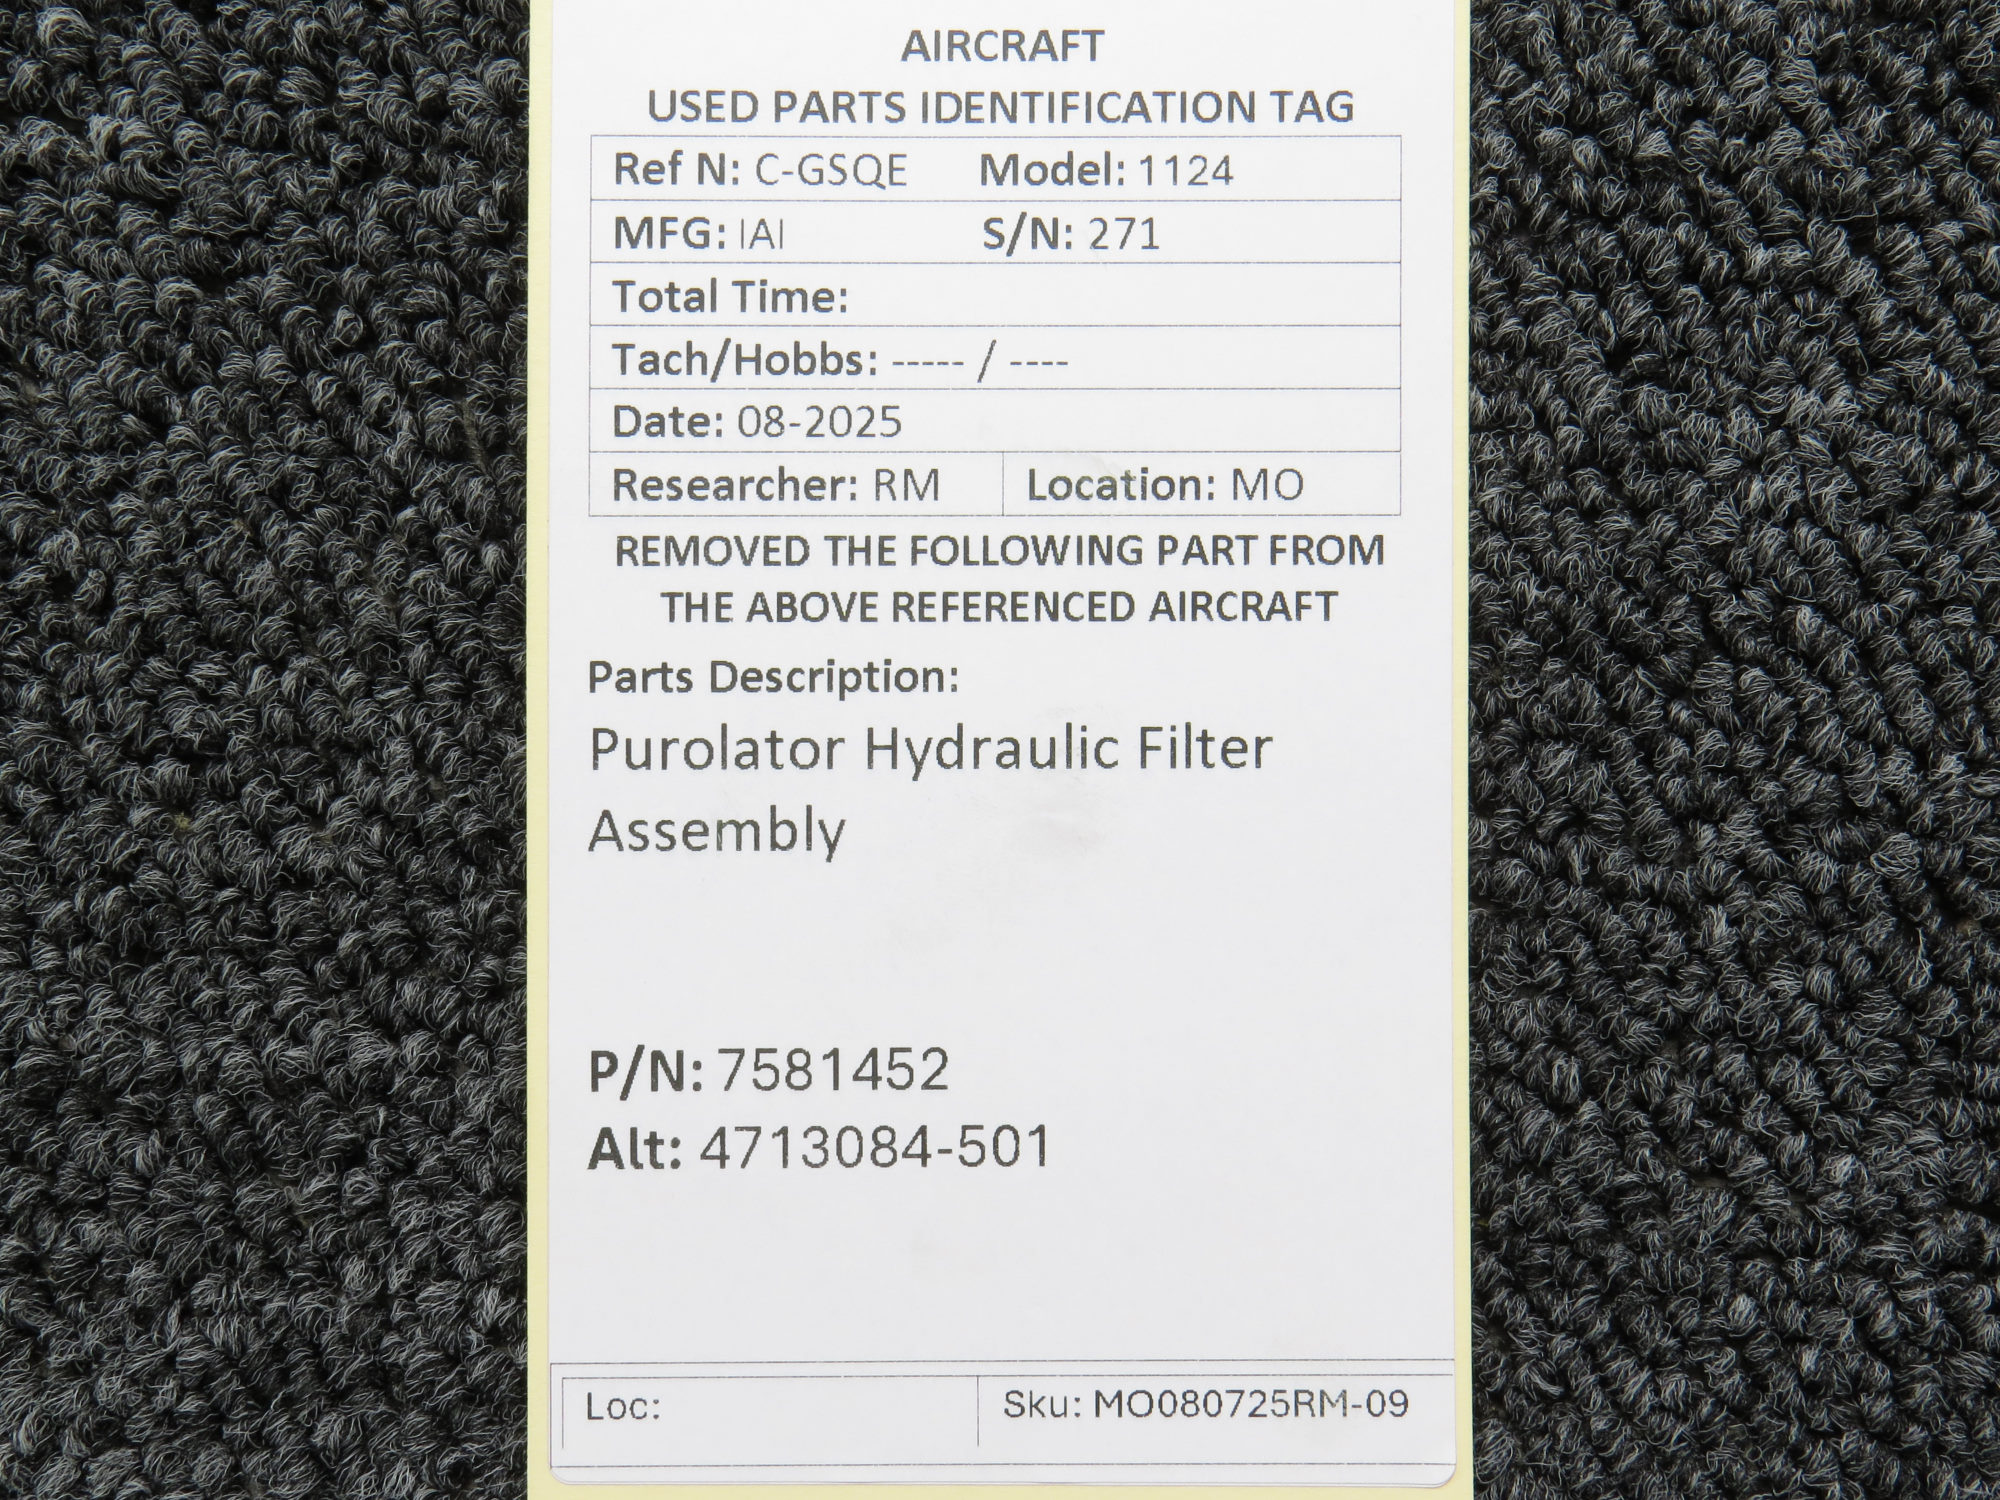Click Purolator Hydraulic Filter text
This screenshot has width=2000, height=1500.
coord(930,749)
